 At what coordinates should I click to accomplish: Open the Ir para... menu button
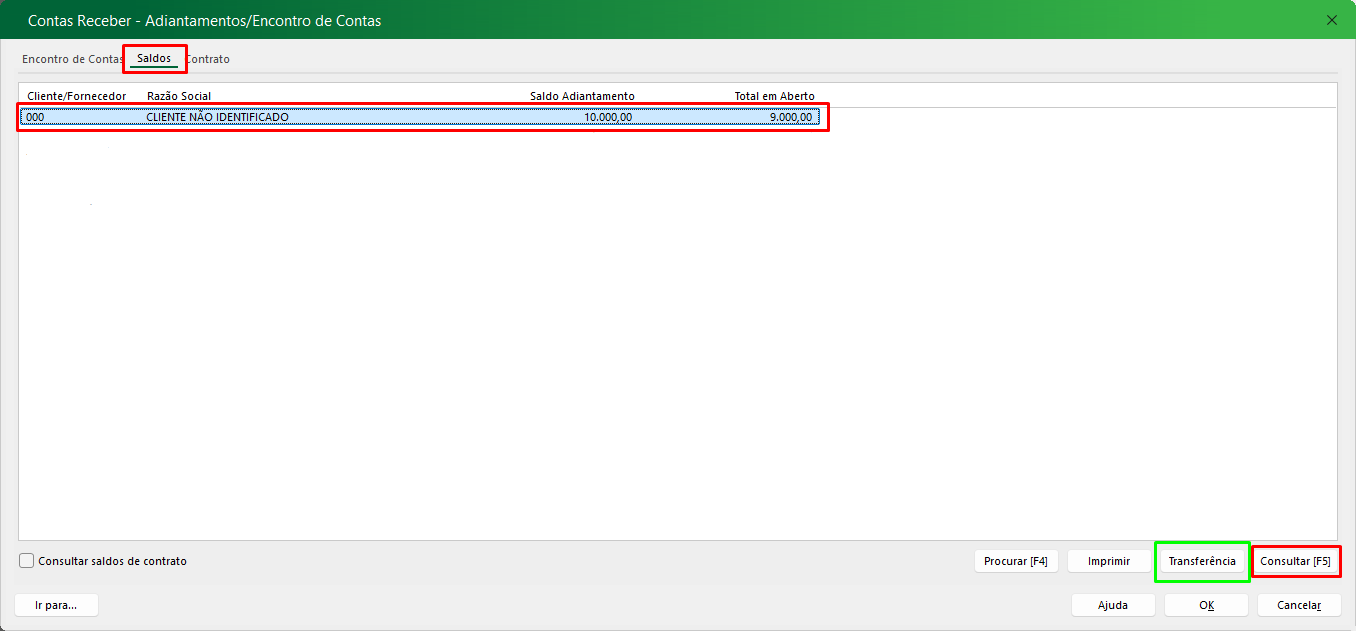coord(56,605)
